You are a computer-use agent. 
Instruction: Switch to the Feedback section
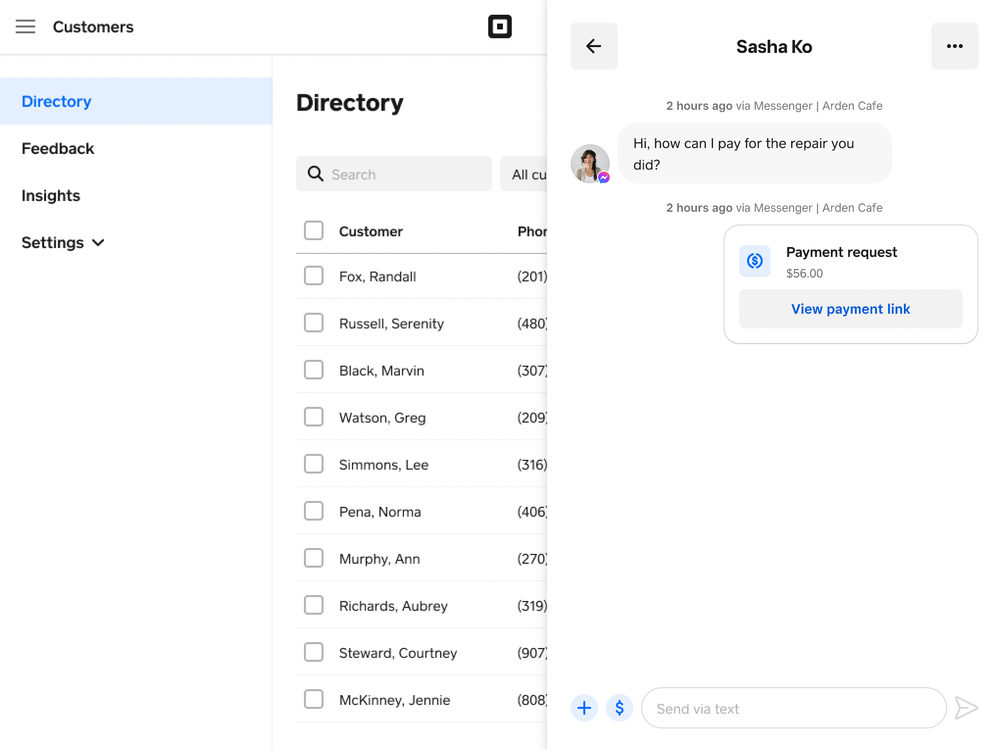(57, 148)
